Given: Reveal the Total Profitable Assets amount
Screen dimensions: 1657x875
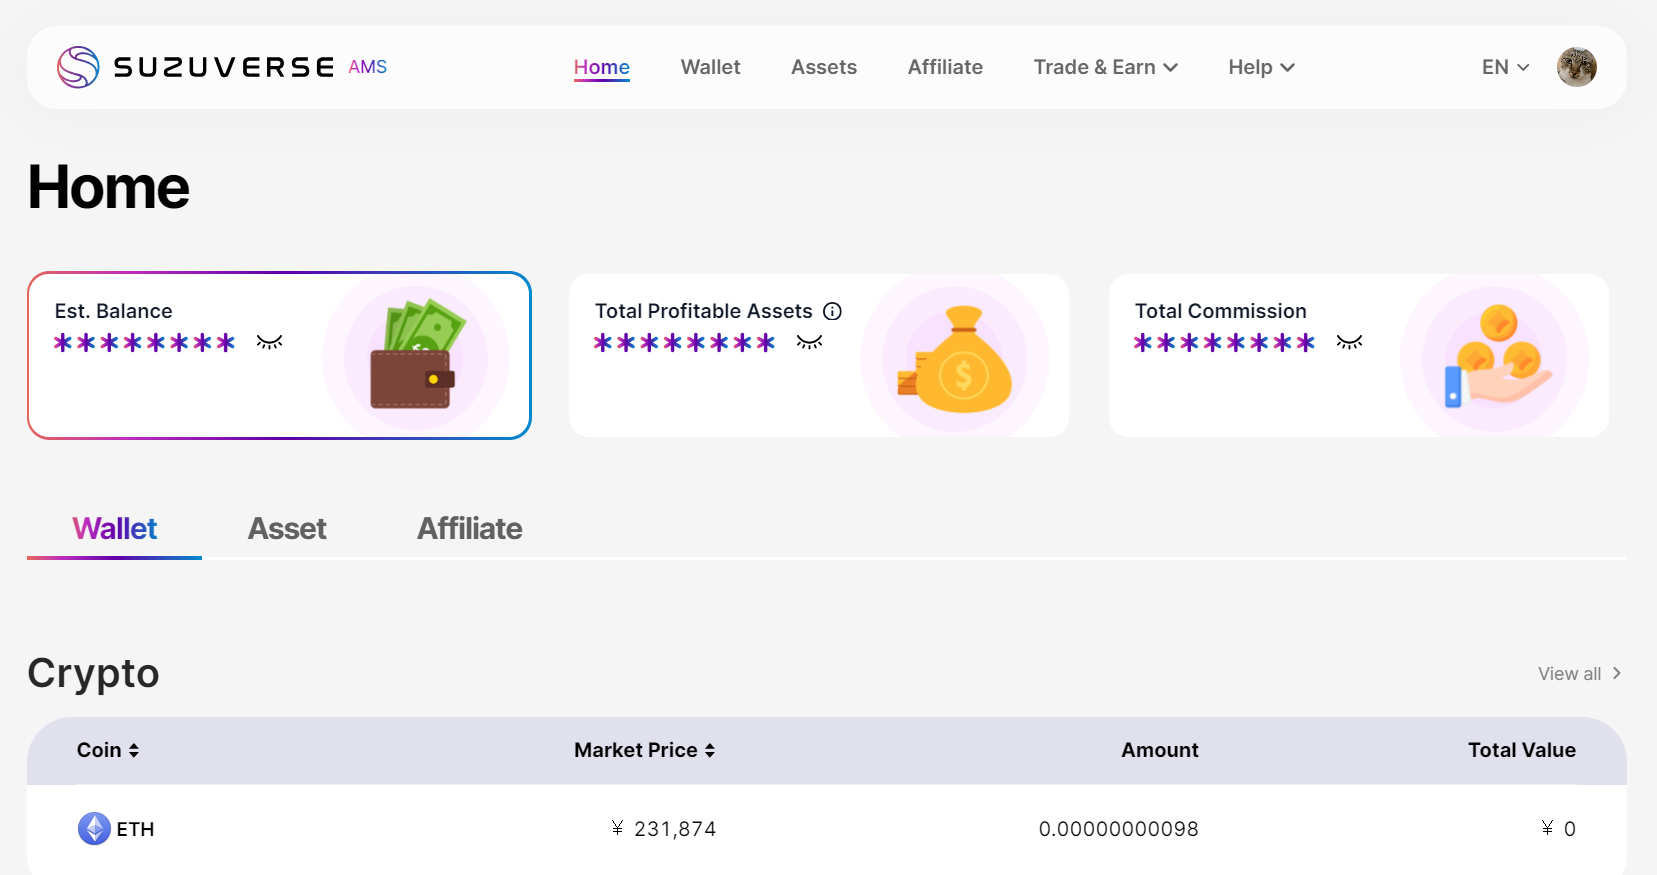Looking at the screenshot, I should click(x=809, y=343).
